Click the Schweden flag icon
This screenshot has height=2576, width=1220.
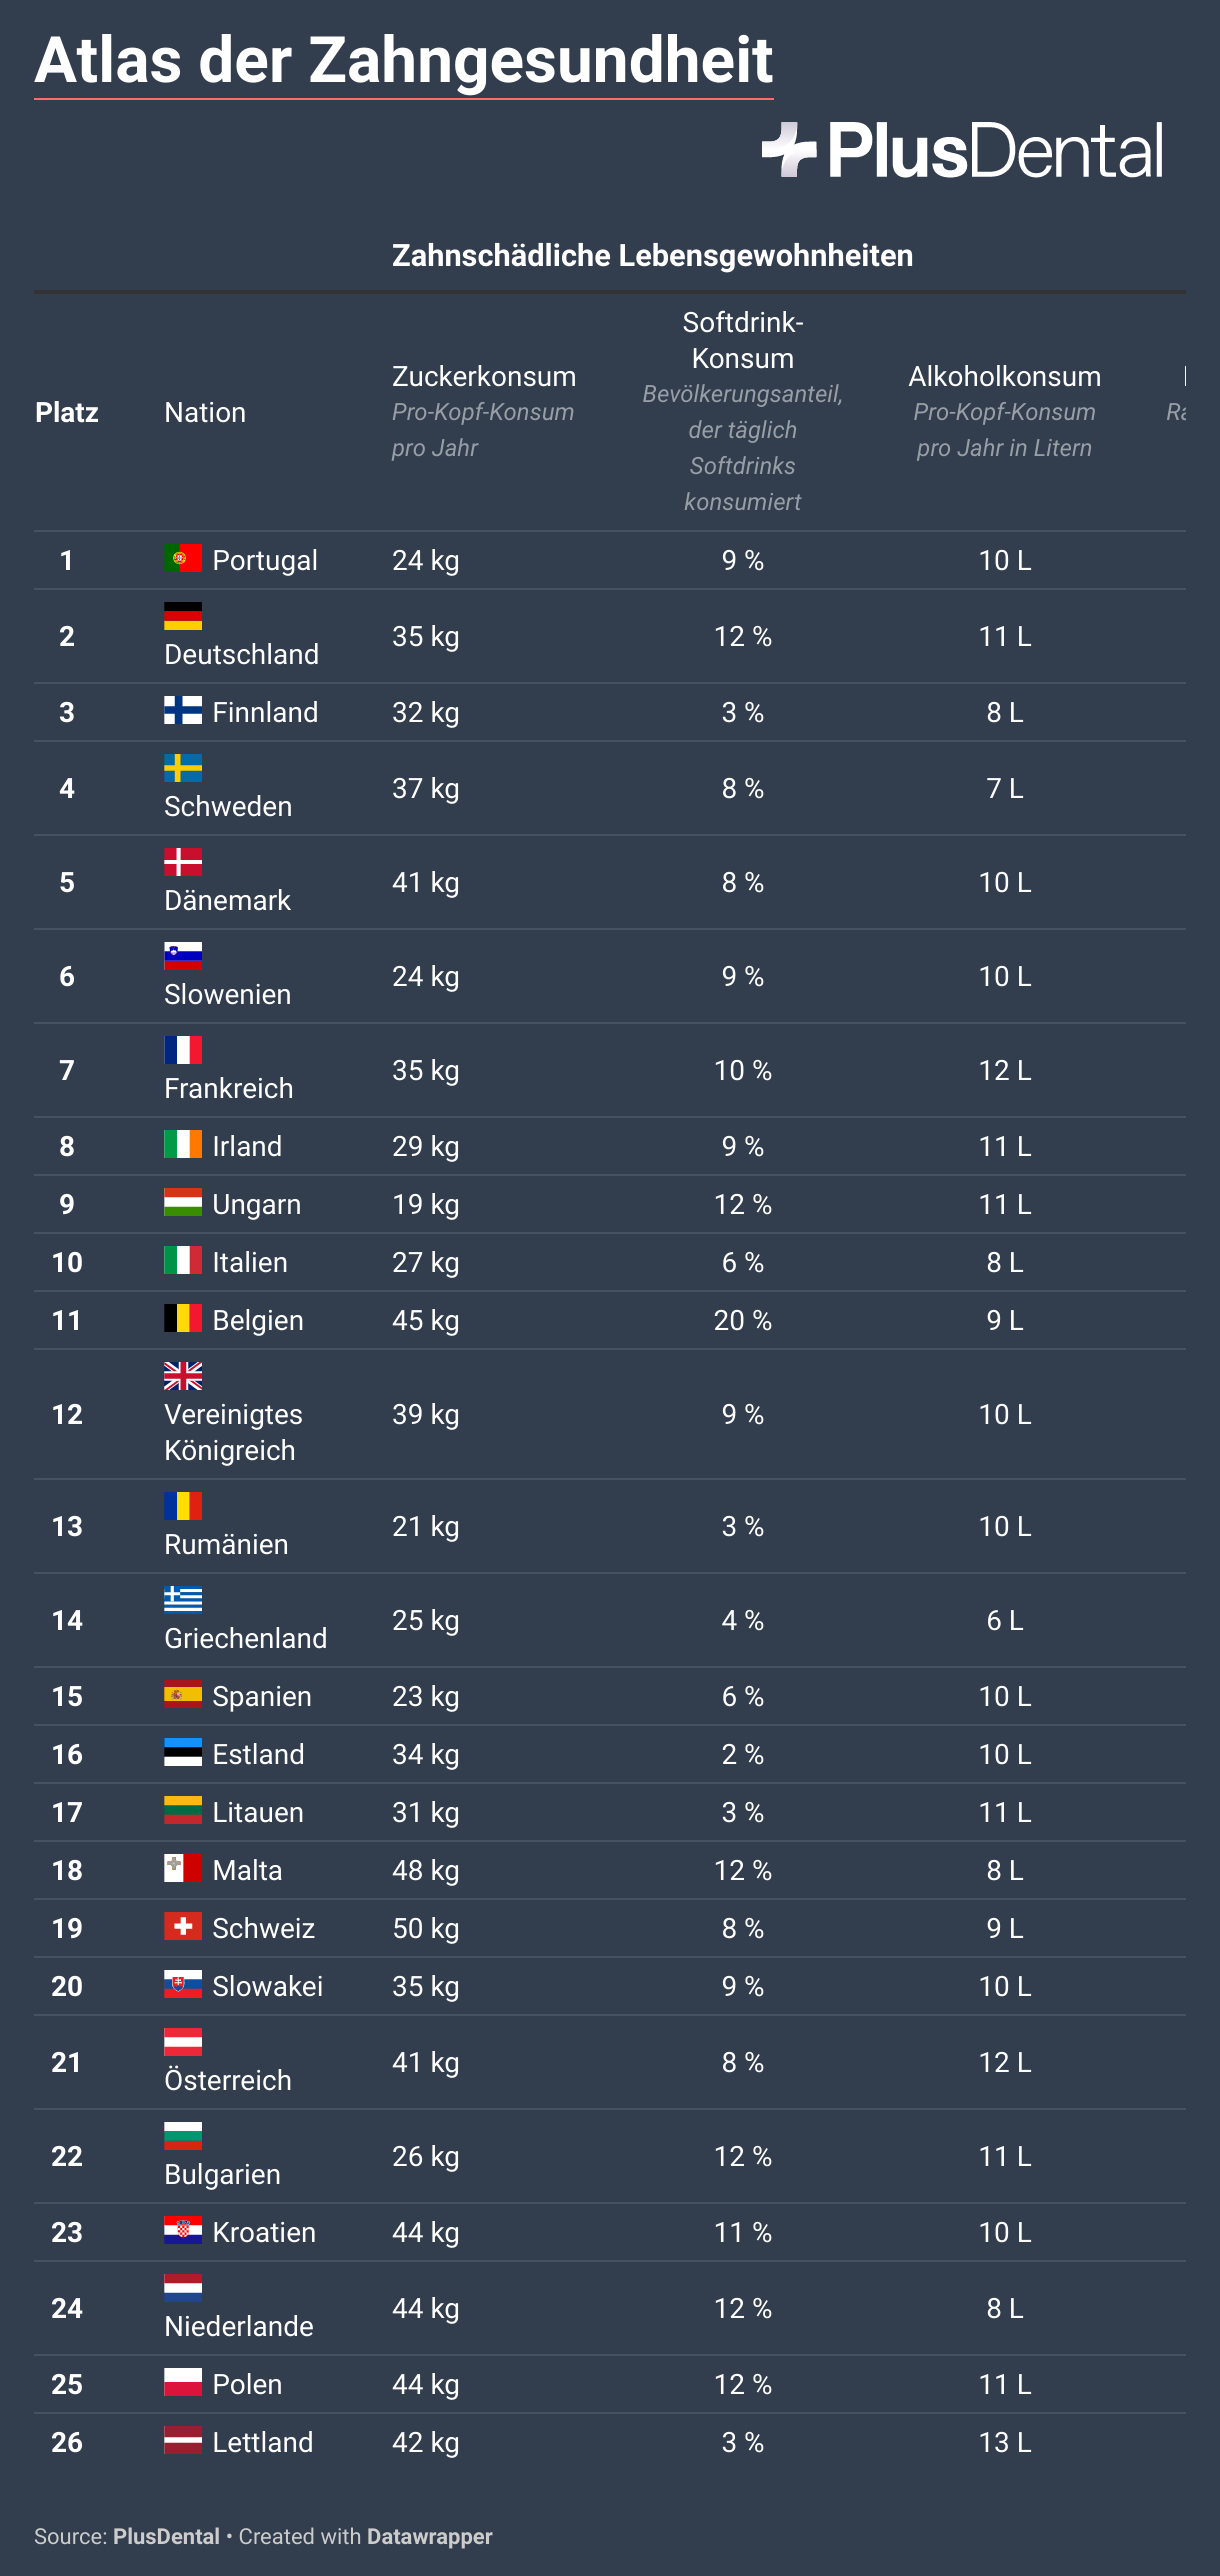point(183,768)
